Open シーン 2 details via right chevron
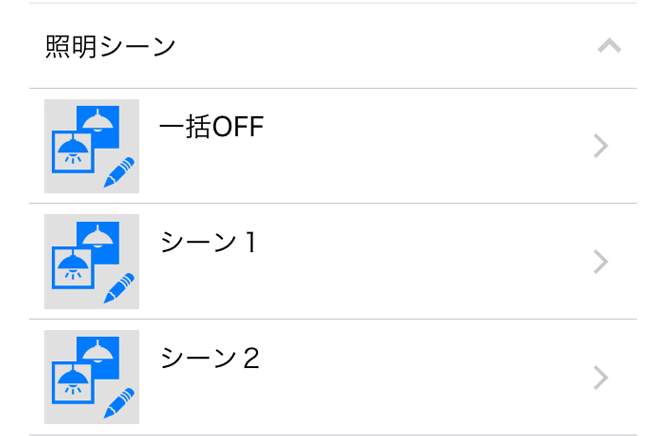The image size is (658, 436). point(601,377)
